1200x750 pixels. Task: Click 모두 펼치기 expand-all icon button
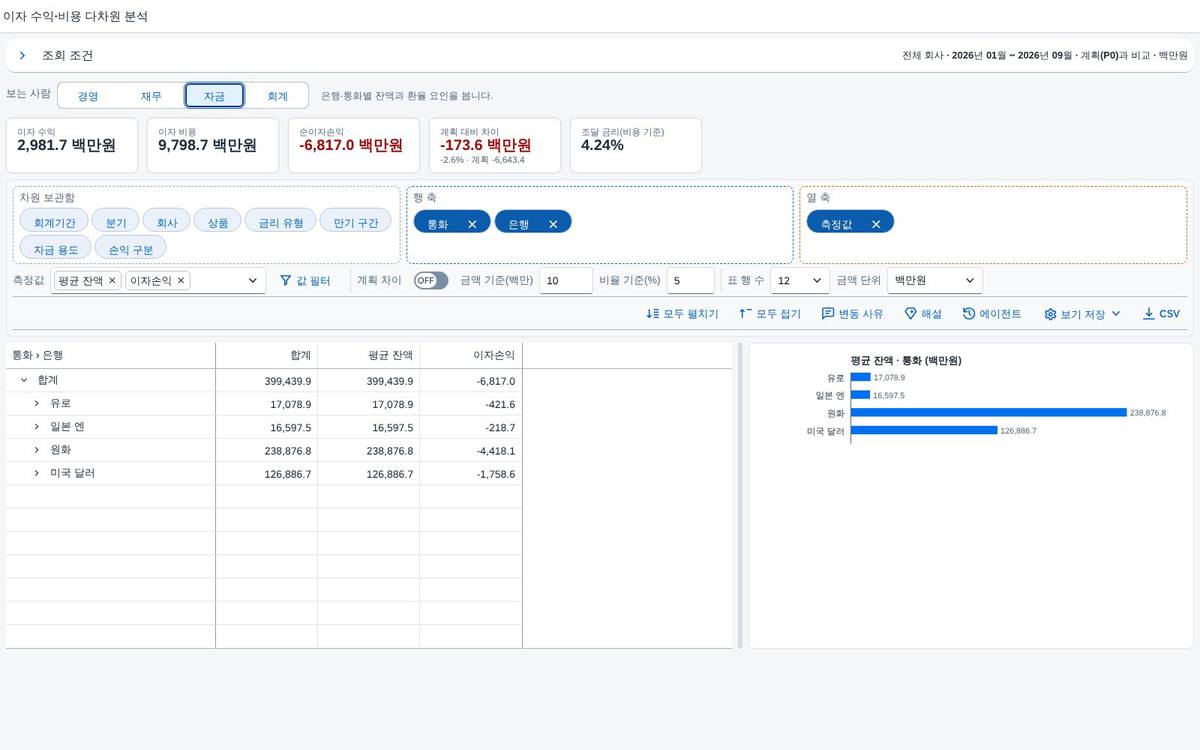coord(682,314)
